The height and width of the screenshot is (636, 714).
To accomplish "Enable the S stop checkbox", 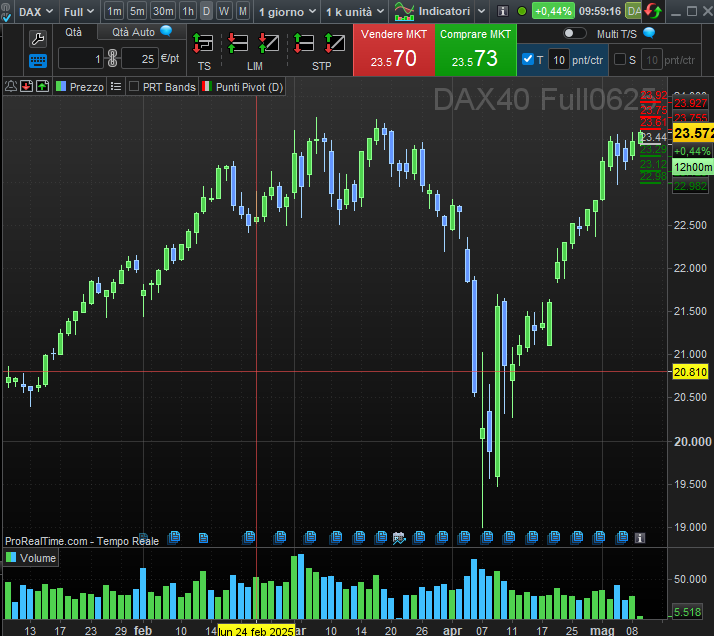I will (x=620, y=59).
